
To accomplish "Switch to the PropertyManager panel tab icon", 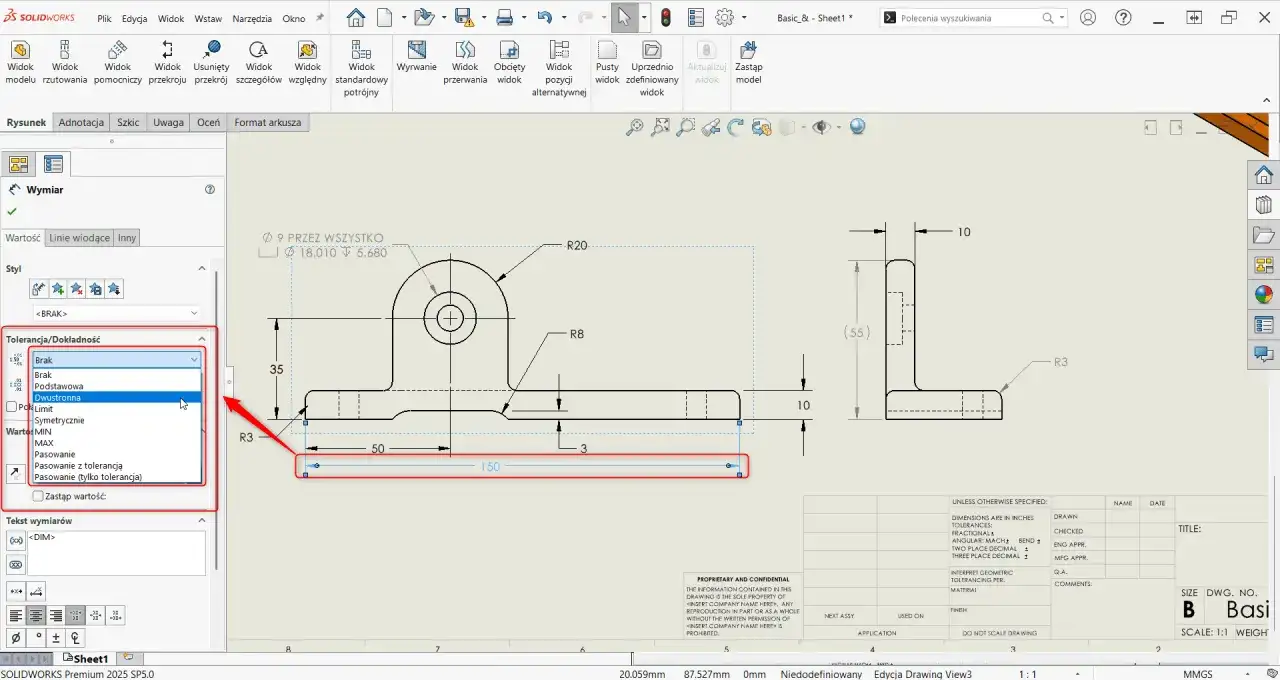I will (53, 164).
